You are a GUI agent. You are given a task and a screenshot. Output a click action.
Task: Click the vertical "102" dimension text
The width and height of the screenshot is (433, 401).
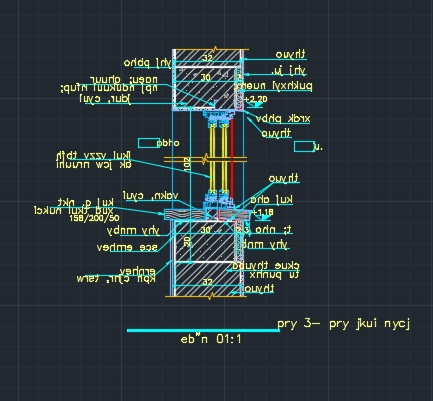pos(187,165)
